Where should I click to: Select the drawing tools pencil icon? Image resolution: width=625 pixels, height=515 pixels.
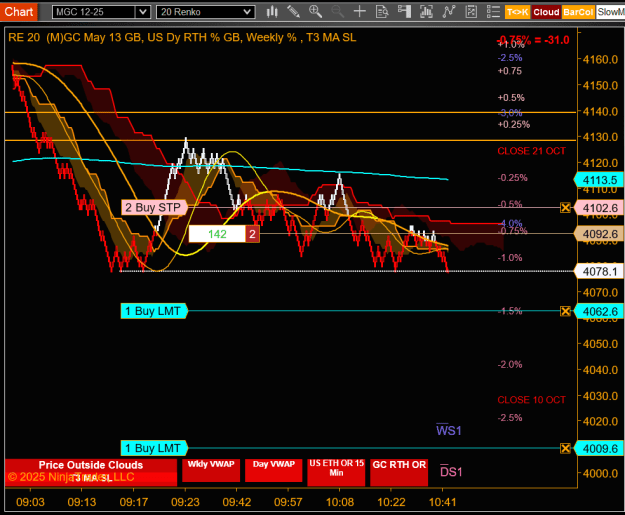click(294, 12)
